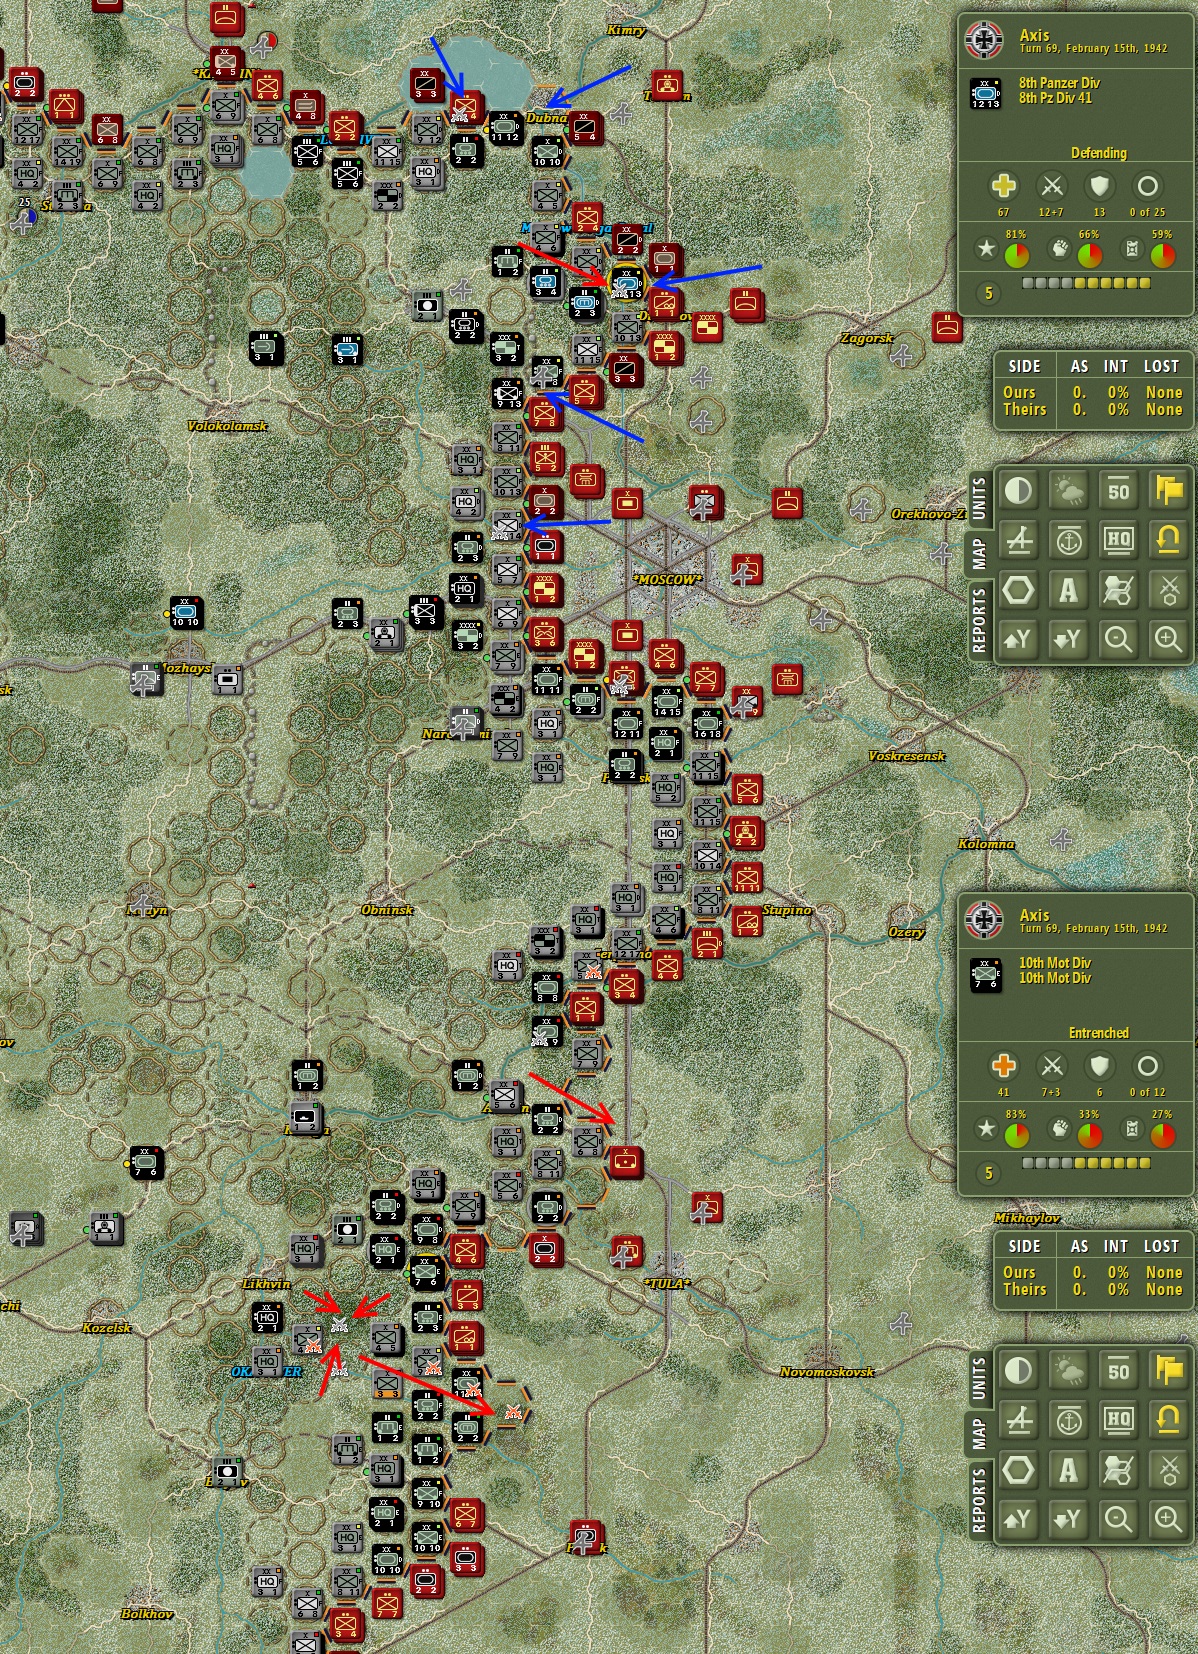Click the strength bar in the 8th Panzer Div panel

click(1086, 283)
